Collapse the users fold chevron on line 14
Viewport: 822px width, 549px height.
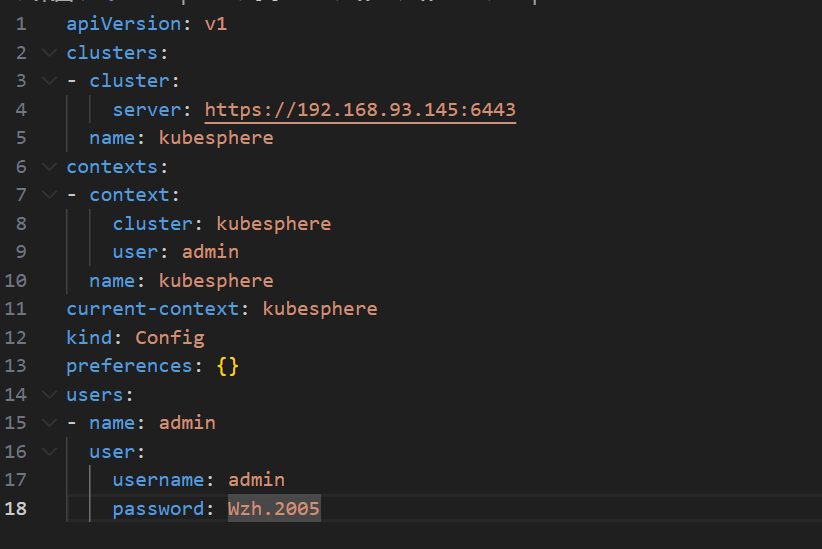point(49,394)
